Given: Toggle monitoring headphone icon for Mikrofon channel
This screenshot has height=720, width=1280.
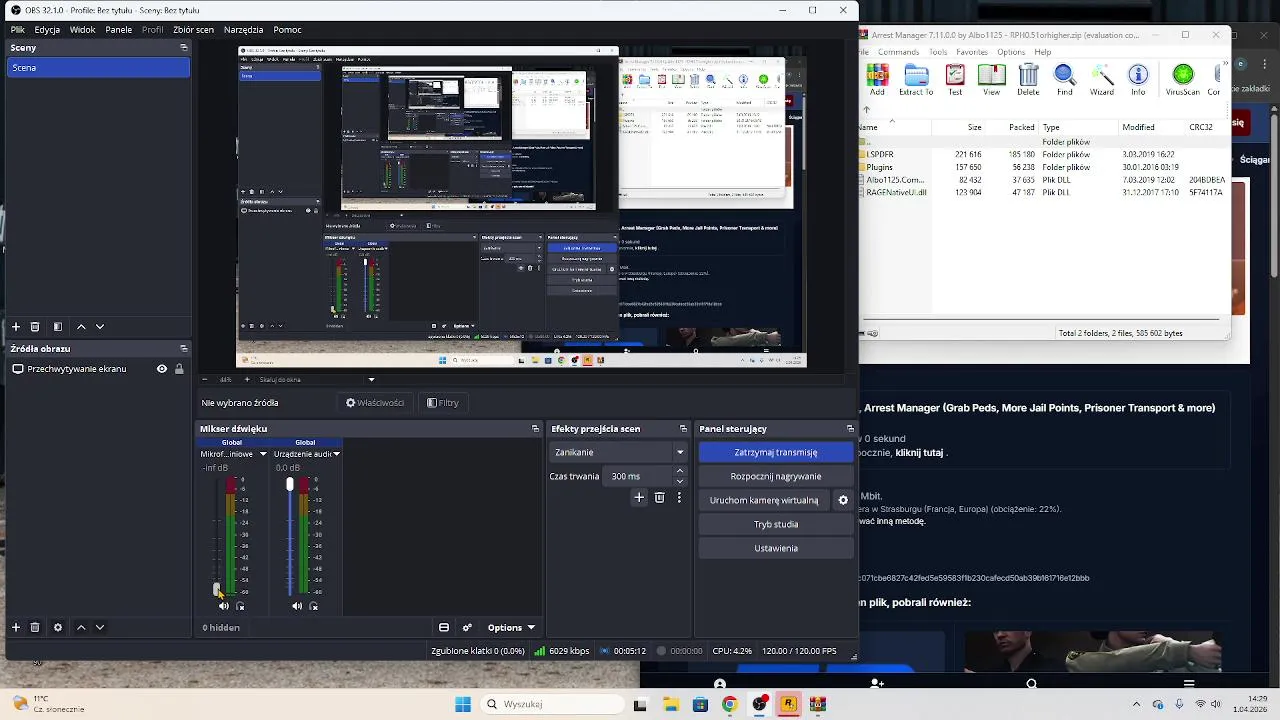Looking at the screenshot, I should pyautogui.click(x=240, y=606).
